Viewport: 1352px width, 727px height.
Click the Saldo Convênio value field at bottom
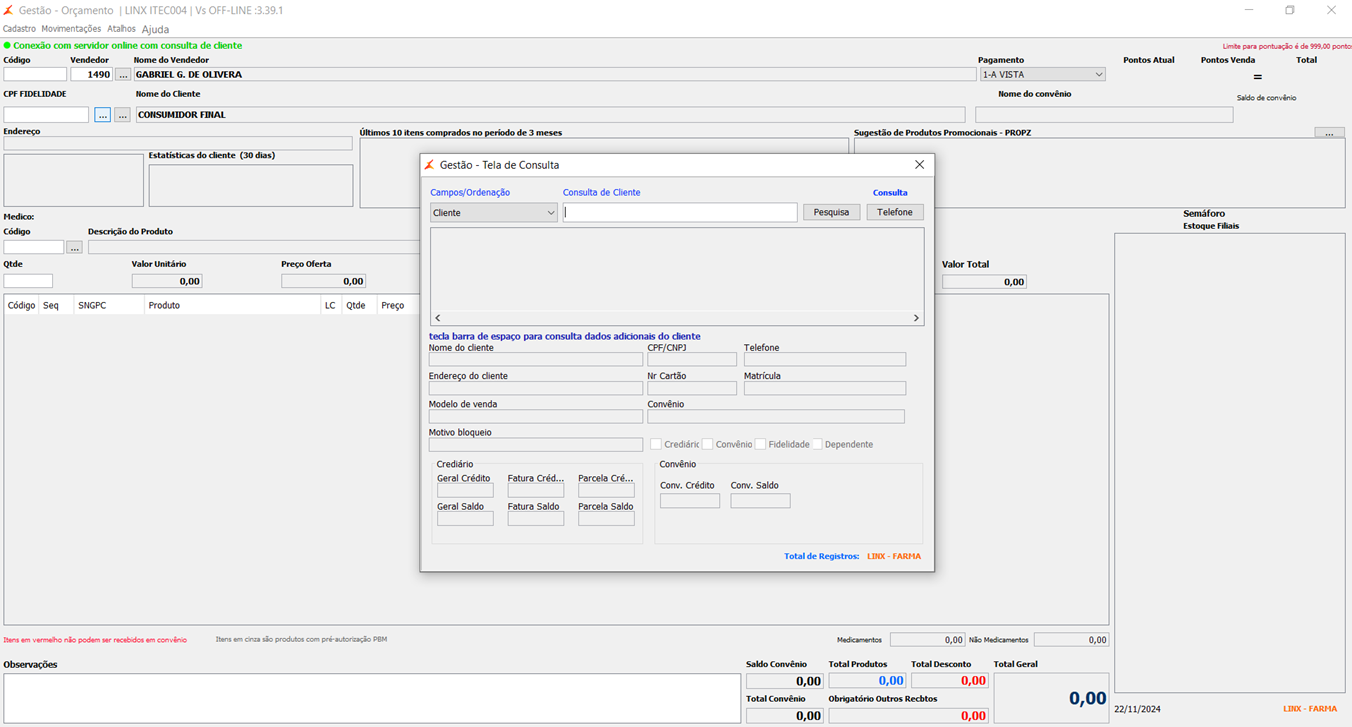785,681
